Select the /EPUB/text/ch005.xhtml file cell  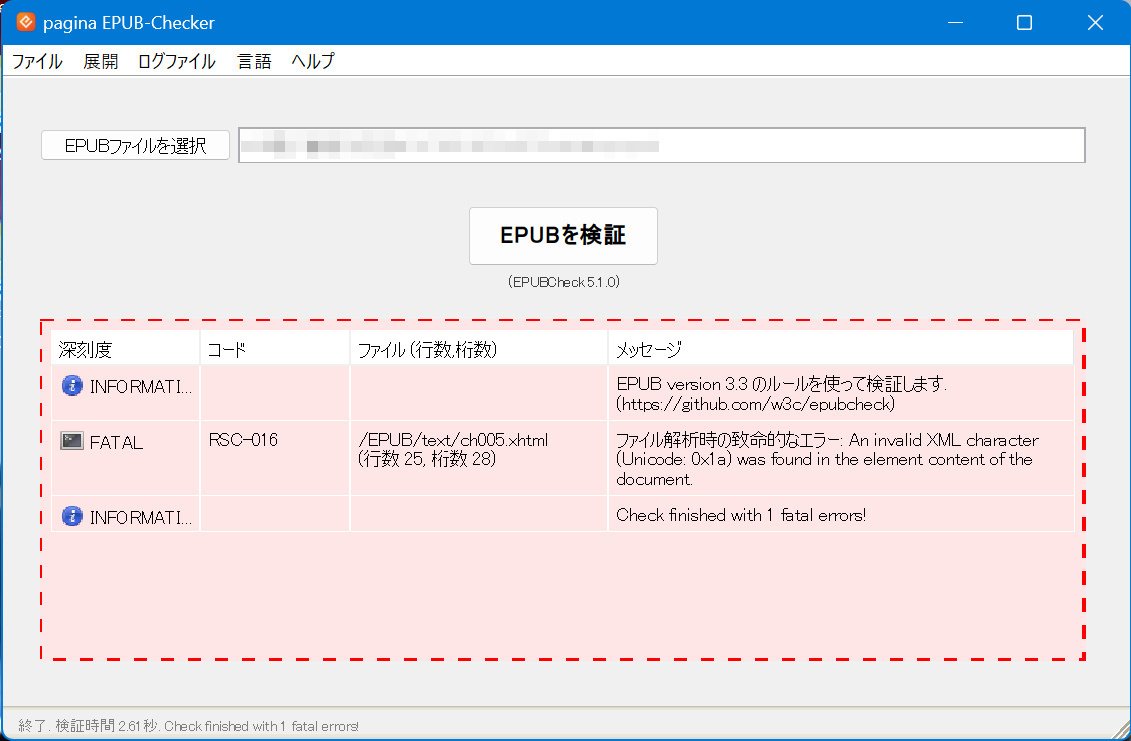coord(479,458)
